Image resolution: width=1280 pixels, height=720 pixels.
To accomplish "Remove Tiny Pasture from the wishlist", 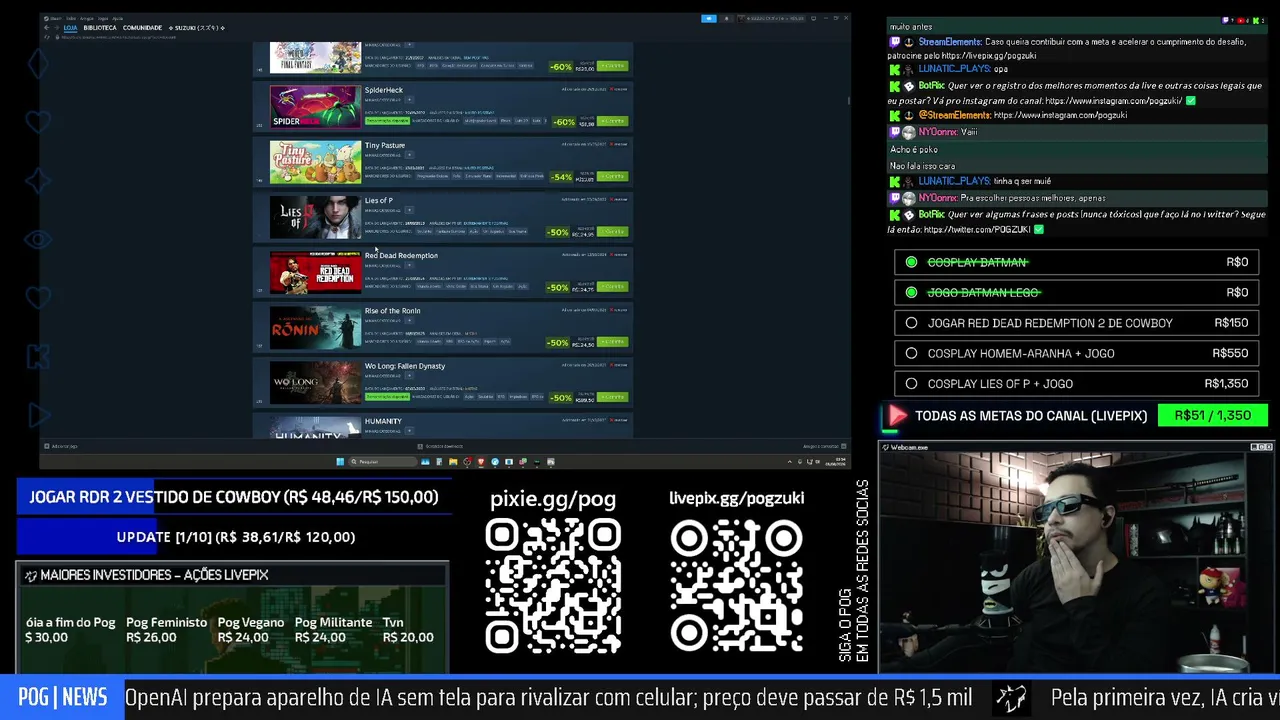I will [621, 144].
